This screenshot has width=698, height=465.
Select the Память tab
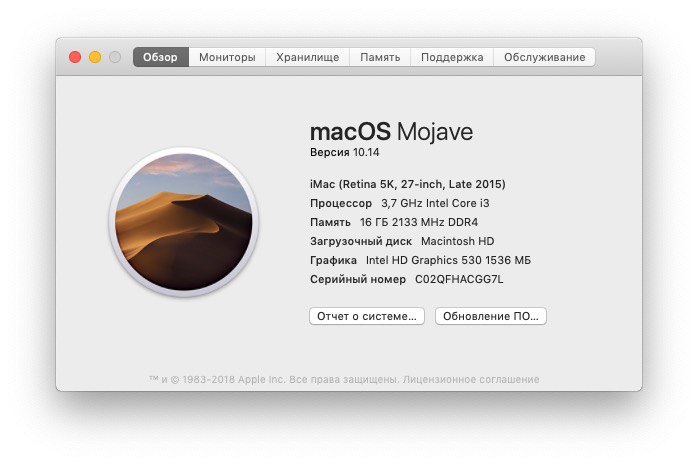(x=380, y=57)
